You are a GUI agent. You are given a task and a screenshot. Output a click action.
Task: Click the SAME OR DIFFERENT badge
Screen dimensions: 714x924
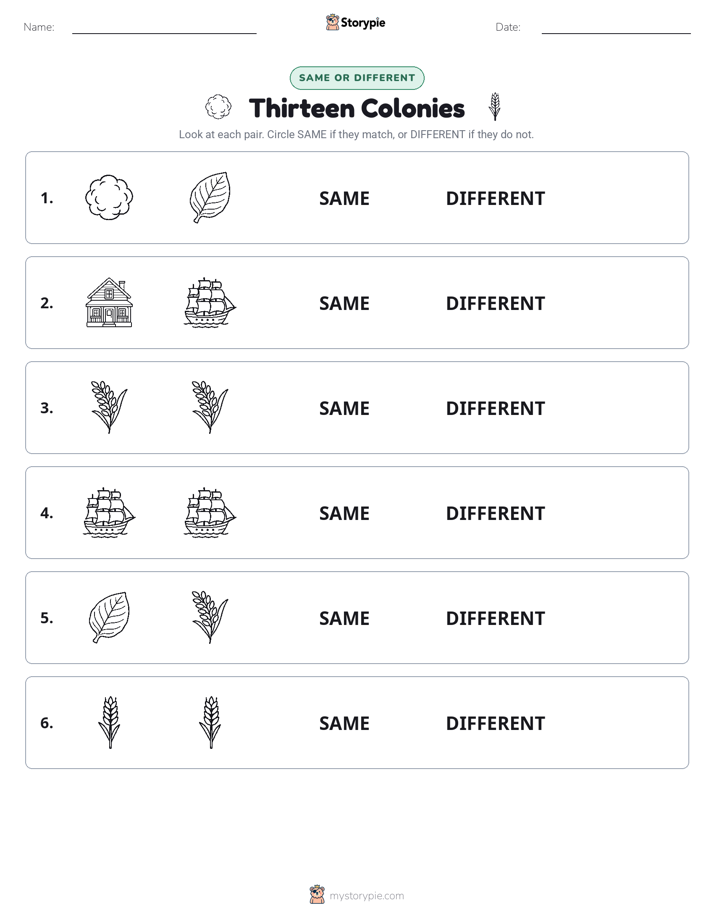click(357, 78)
